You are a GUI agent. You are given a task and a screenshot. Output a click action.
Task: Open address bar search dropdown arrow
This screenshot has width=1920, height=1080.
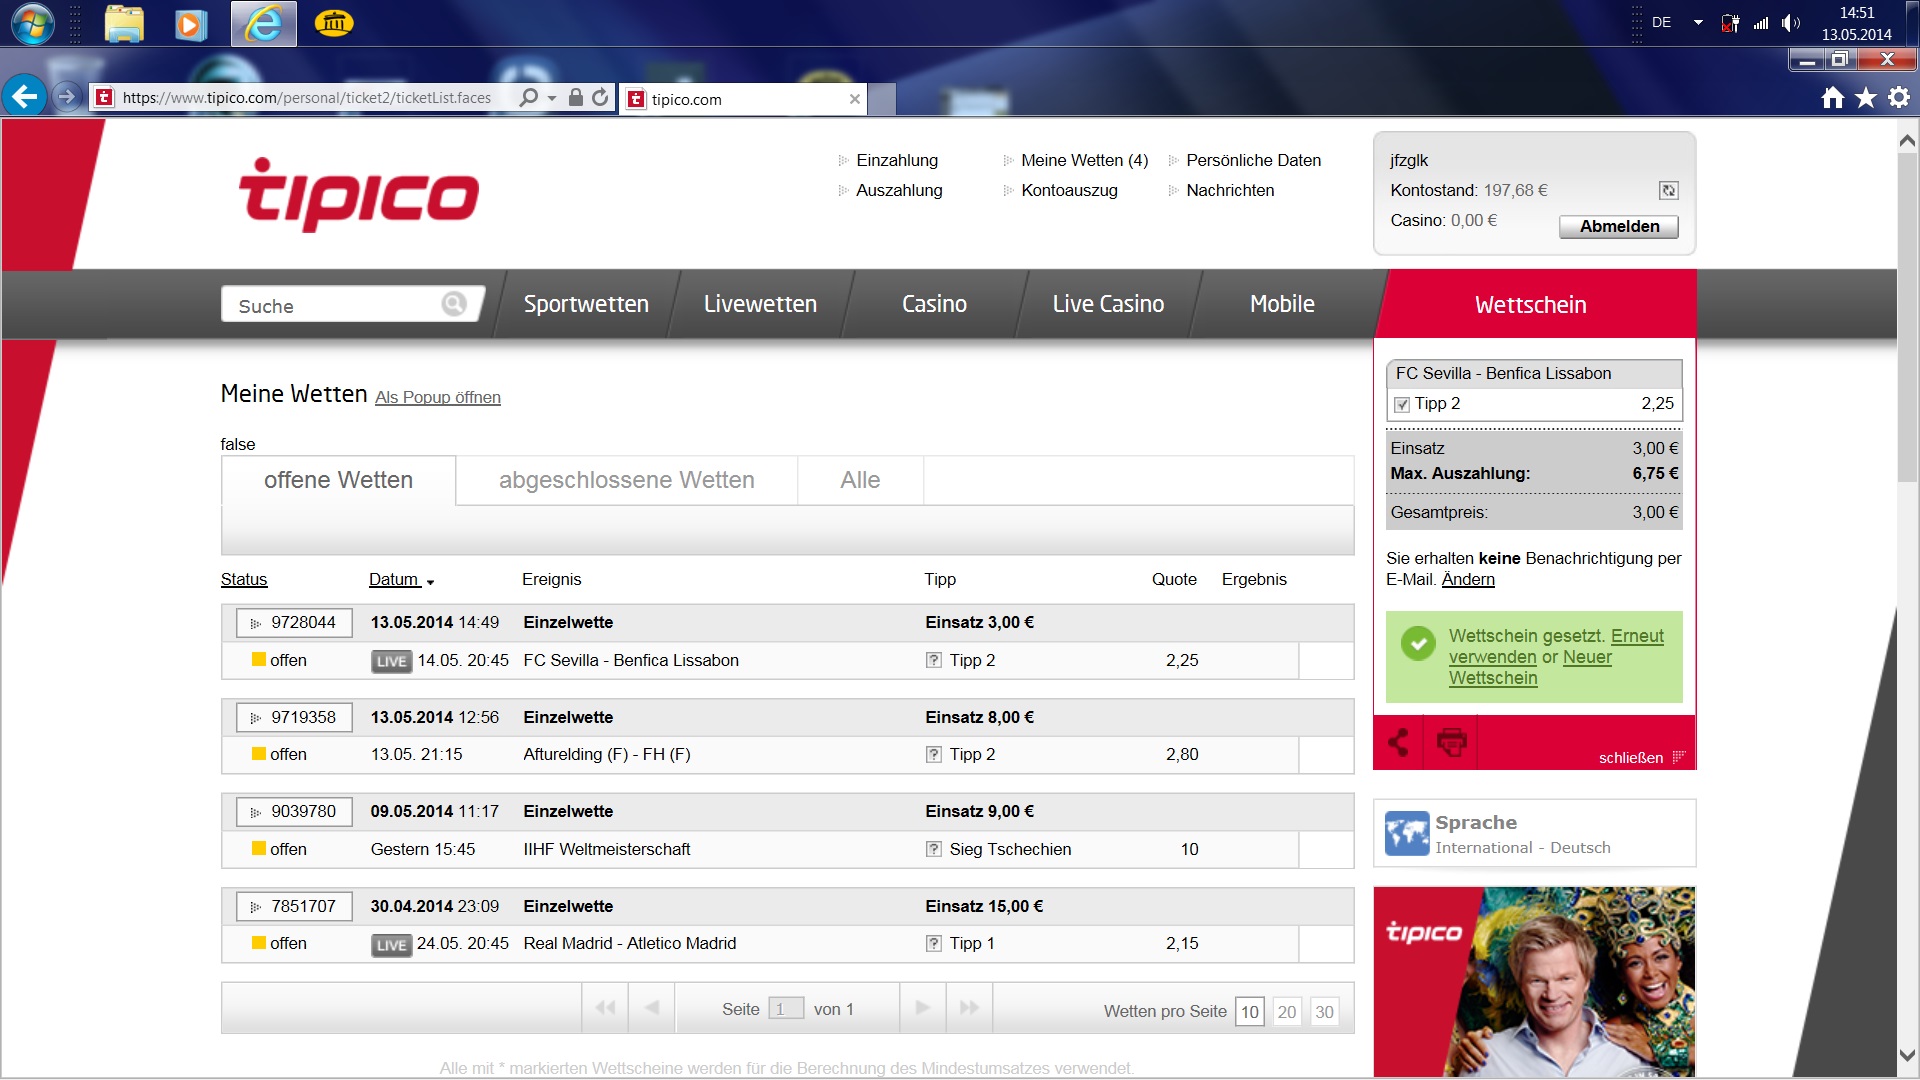(x=552, y=98)
